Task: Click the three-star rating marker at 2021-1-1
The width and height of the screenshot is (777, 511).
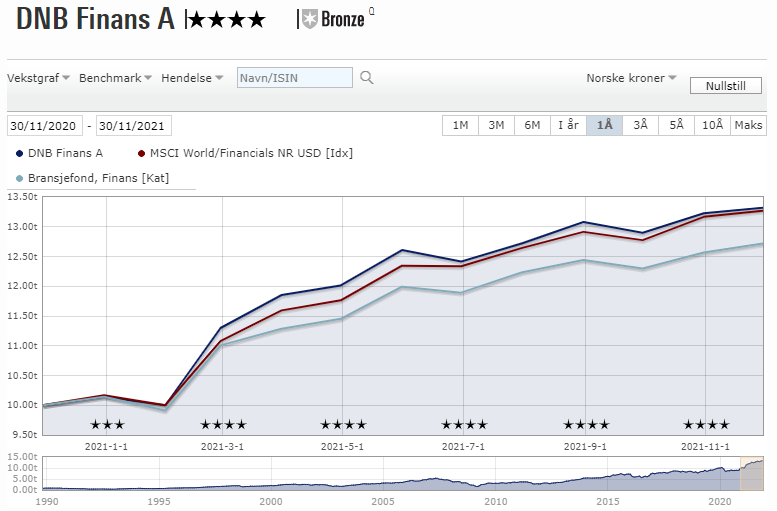Action: pos(107,425)
